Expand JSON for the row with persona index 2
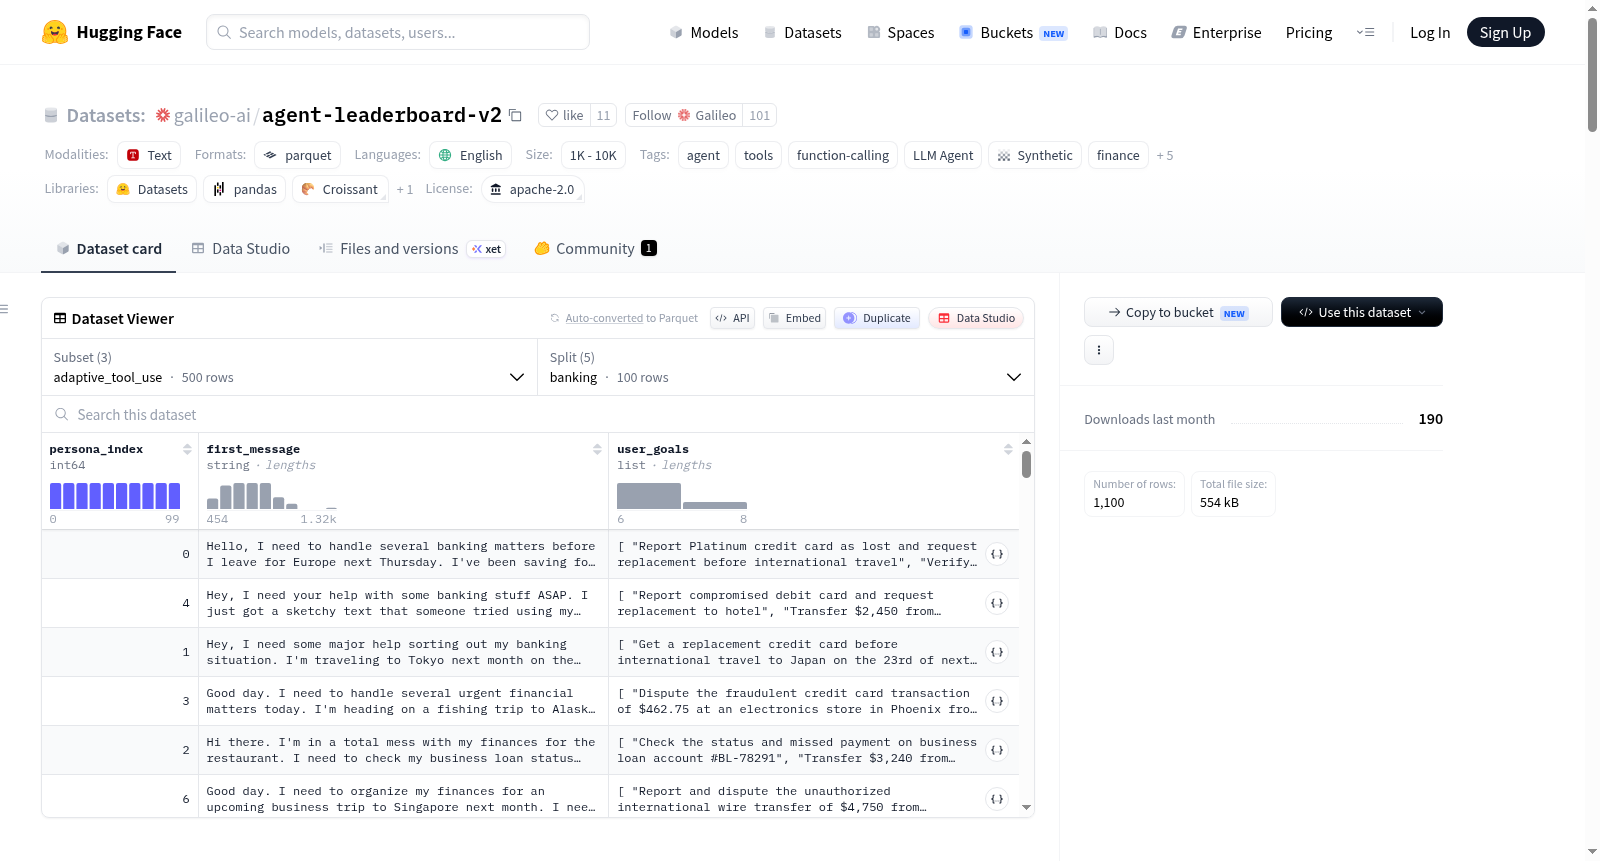 pyautogui.click(x=997, y=750)
